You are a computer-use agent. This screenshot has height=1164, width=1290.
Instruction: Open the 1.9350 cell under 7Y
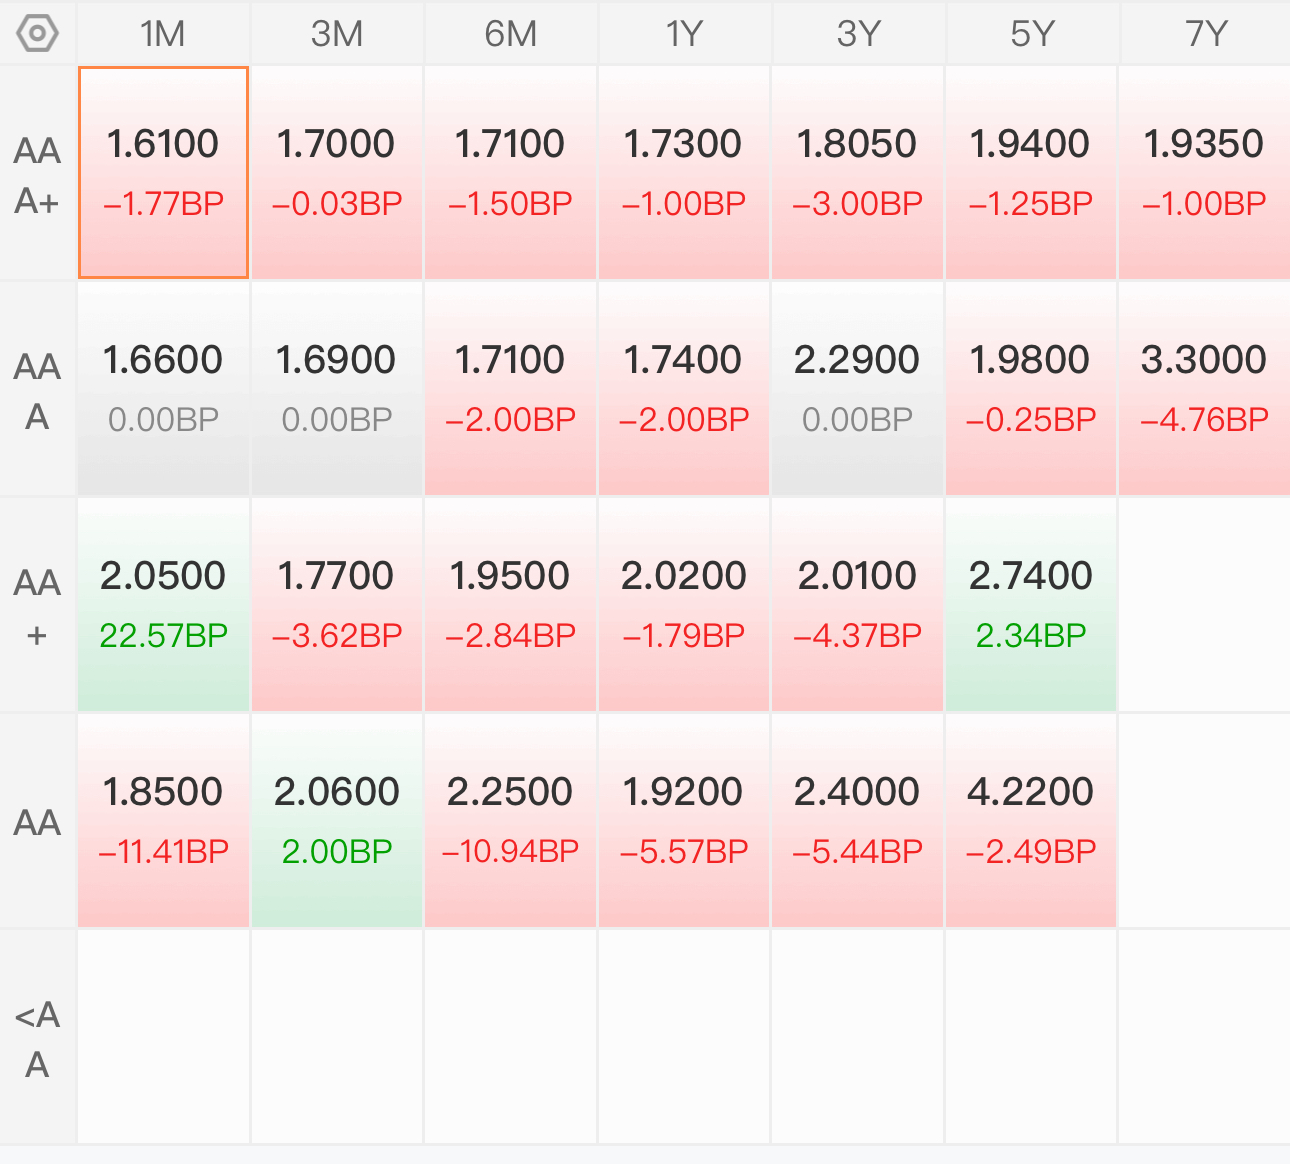tap(1205, 173)
